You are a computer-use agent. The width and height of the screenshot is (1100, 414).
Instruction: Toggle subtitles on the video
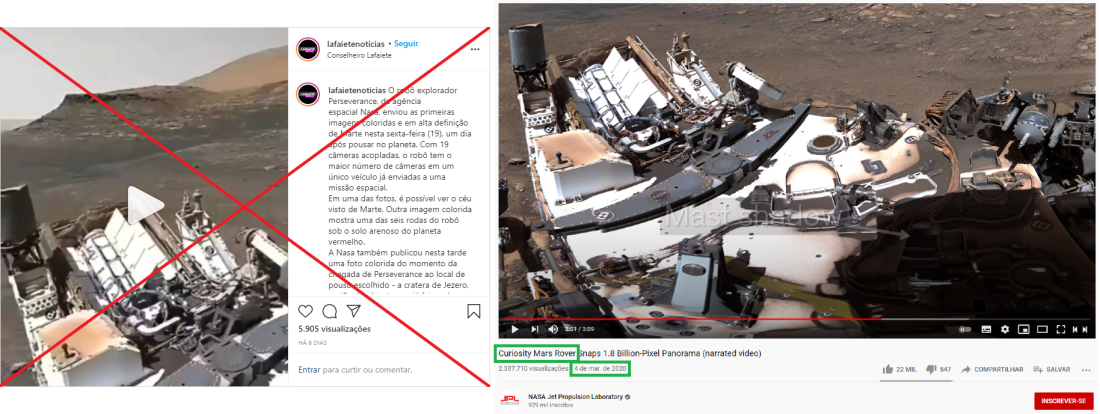986,329
